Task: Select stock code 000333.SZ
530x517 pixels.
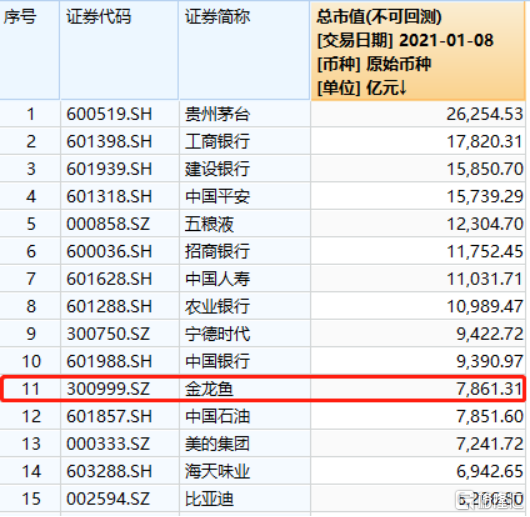Action: click(x=109, y=444)
